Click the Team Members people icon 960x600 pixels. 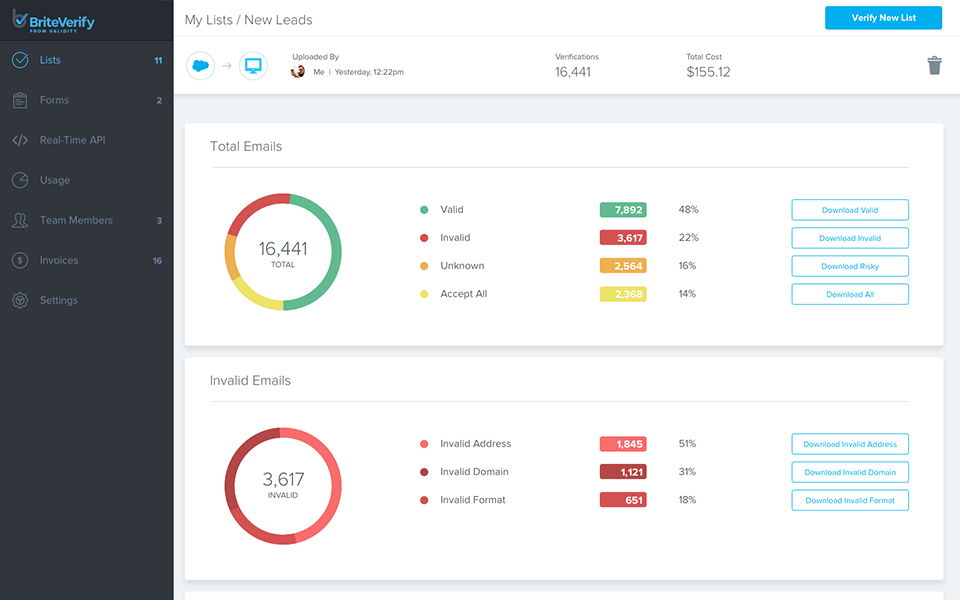point(20,220)
